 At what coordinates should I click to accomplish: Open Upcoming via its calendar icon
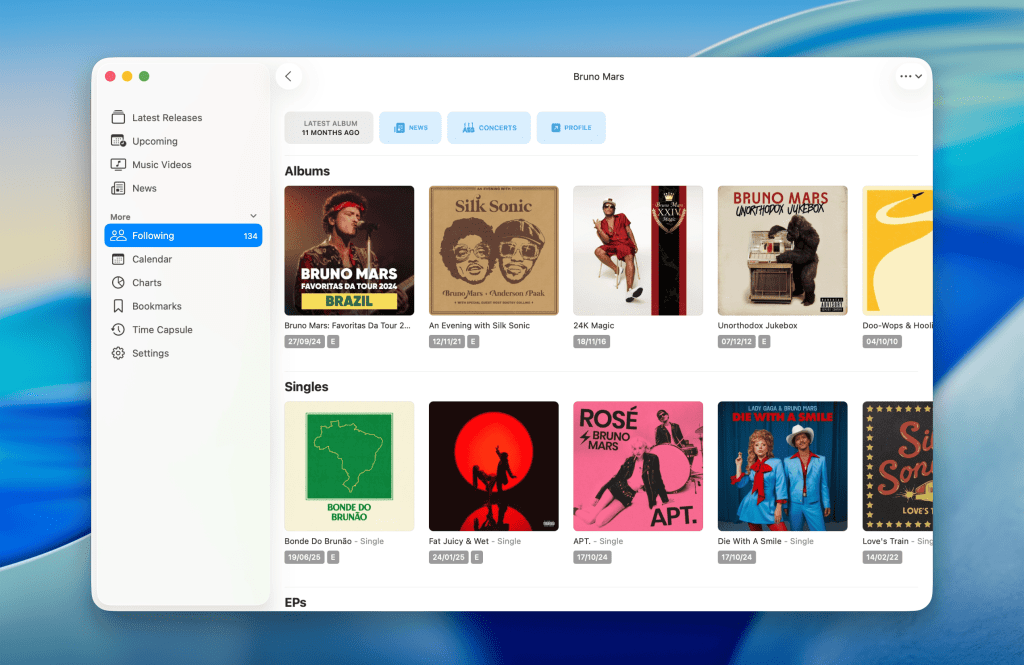click(118, 141)
